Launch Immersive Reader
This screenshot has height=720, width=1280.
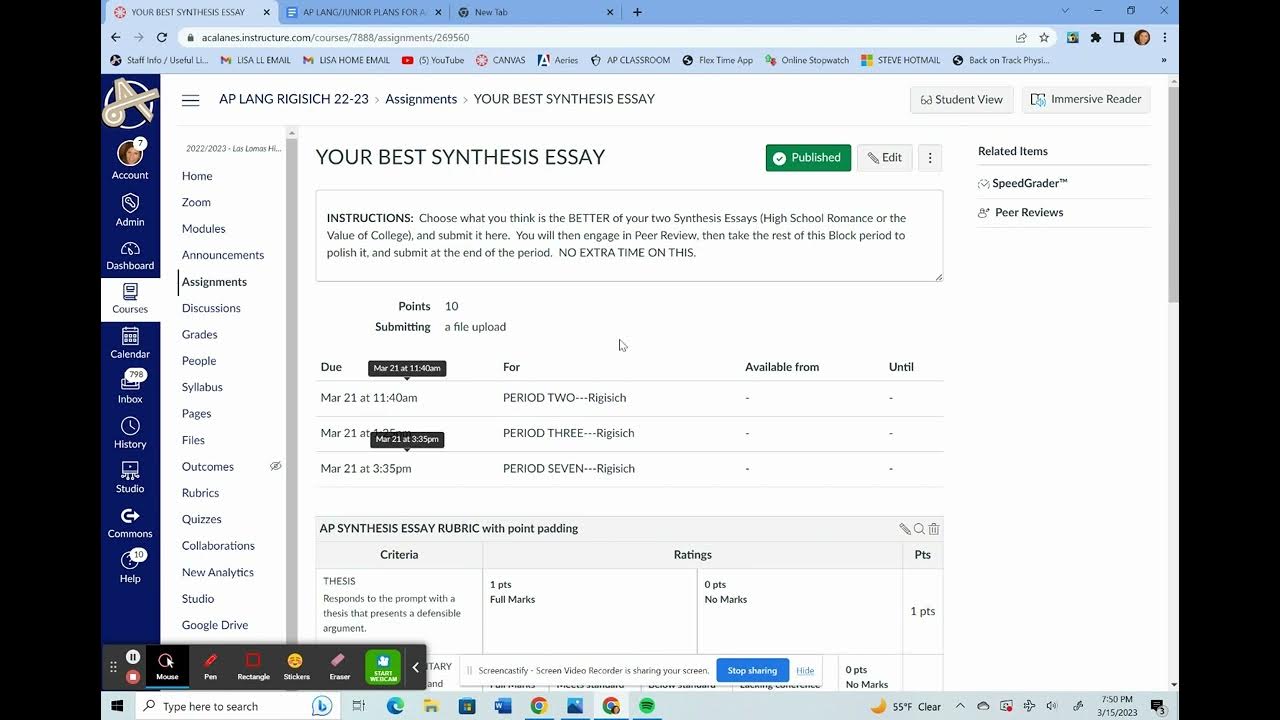pos(1086,100)
